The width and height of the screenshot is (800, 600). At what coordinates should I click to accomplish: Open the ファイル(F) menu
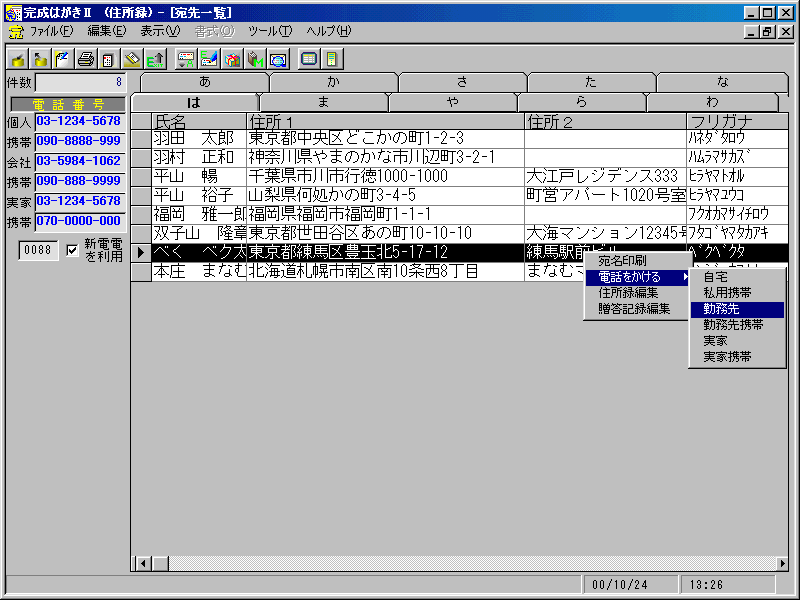pos(51,31)
